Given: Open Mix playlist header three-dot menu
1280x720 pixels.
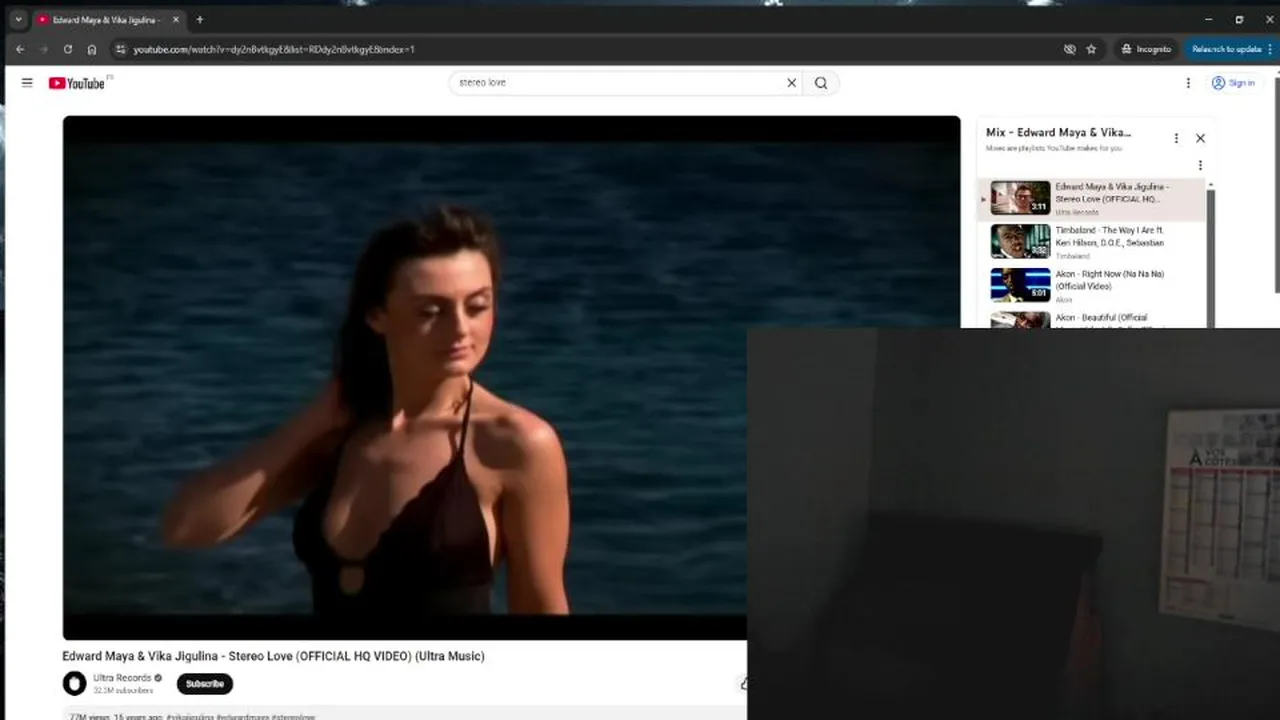Looking at the screenshot, I should 1176,138.
